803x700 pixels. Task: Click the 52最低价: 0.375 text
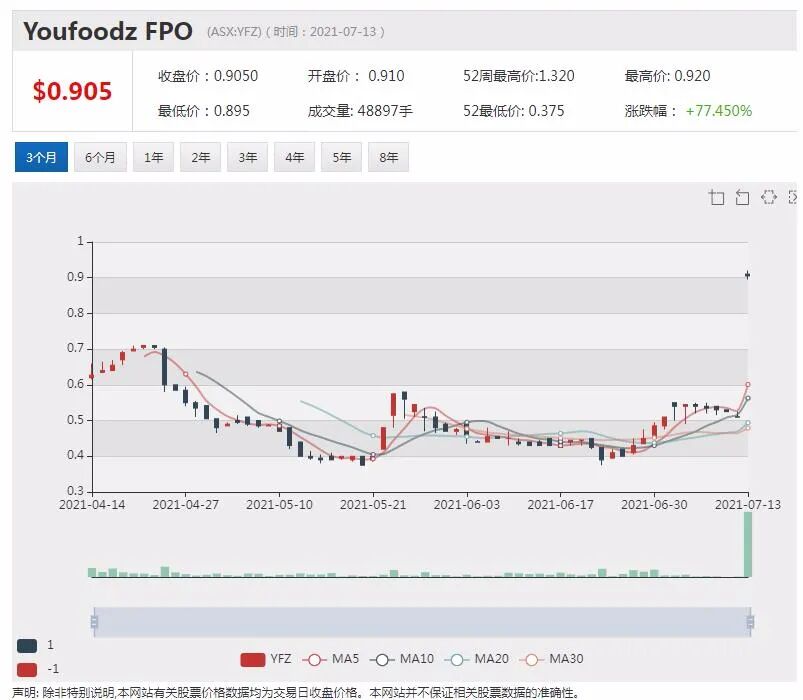[x=514, y=111]
